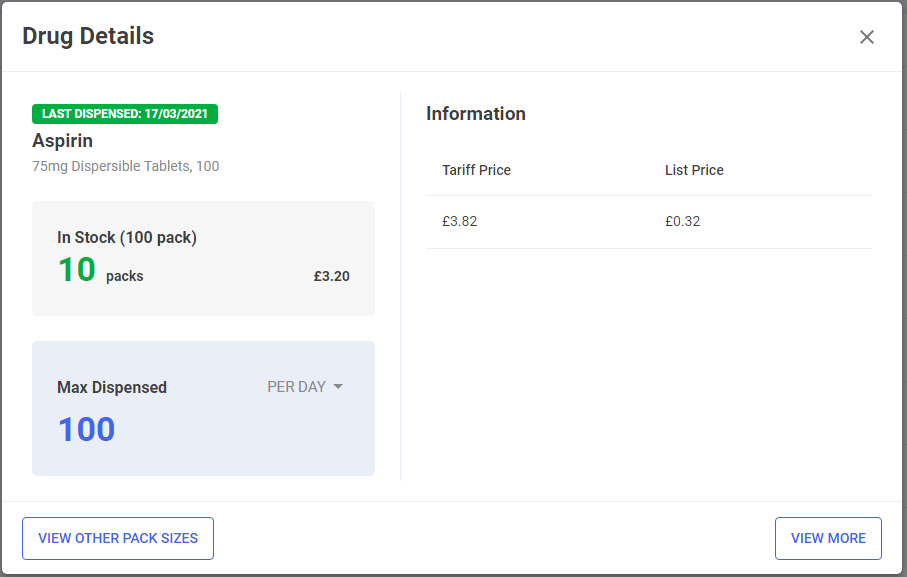The height and width of the screenshot is (577, 907).
Task: Click the £3.20 stock value
Action: click(331, 276)
